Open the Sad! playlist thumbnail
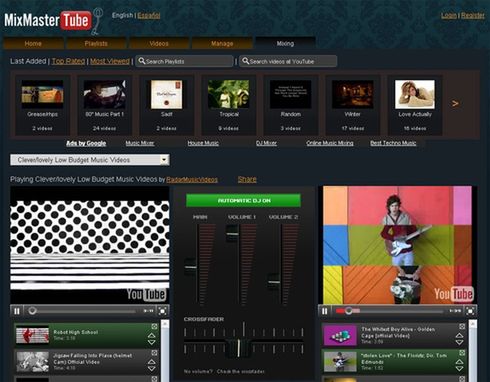The height and width of the screenshot is (382, 490). (166, 94)
